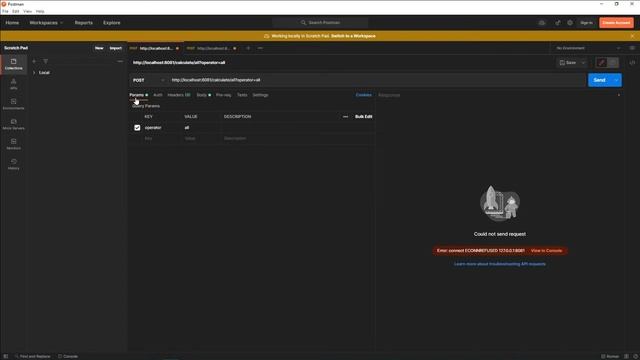Screen dimensions: 640x360
Task: Open Explore in the header
Action: (x=112, y=23)
